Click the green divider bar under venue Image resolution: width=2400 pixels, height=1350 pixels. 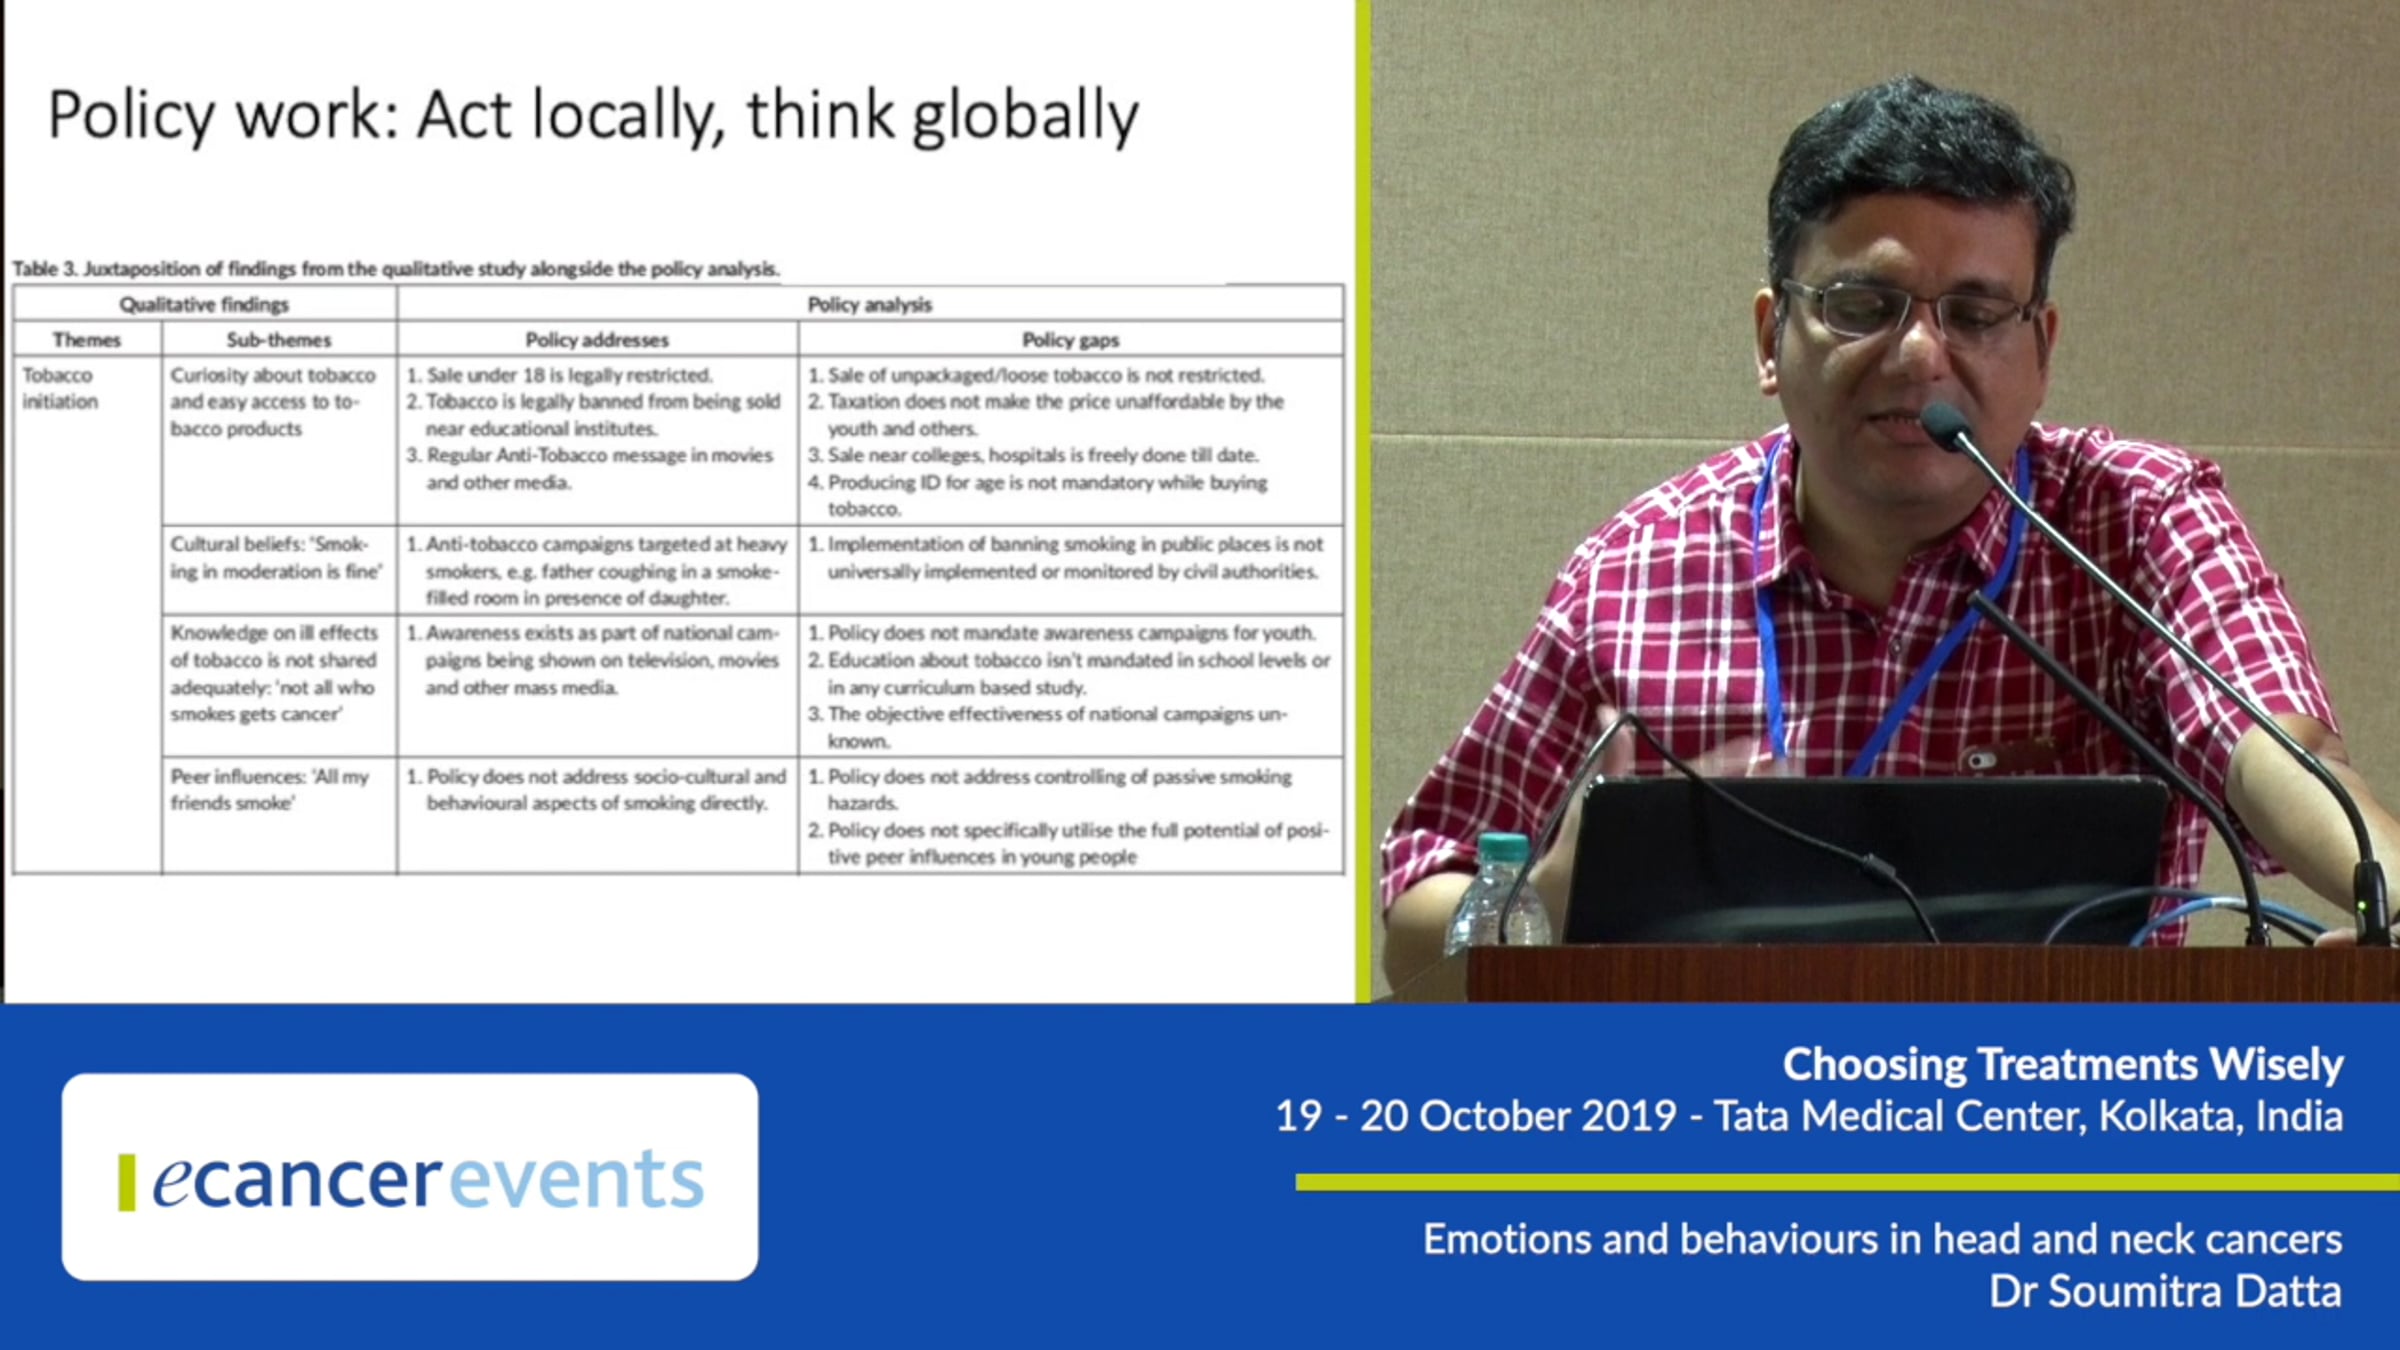click(x=1846, y=1182)
